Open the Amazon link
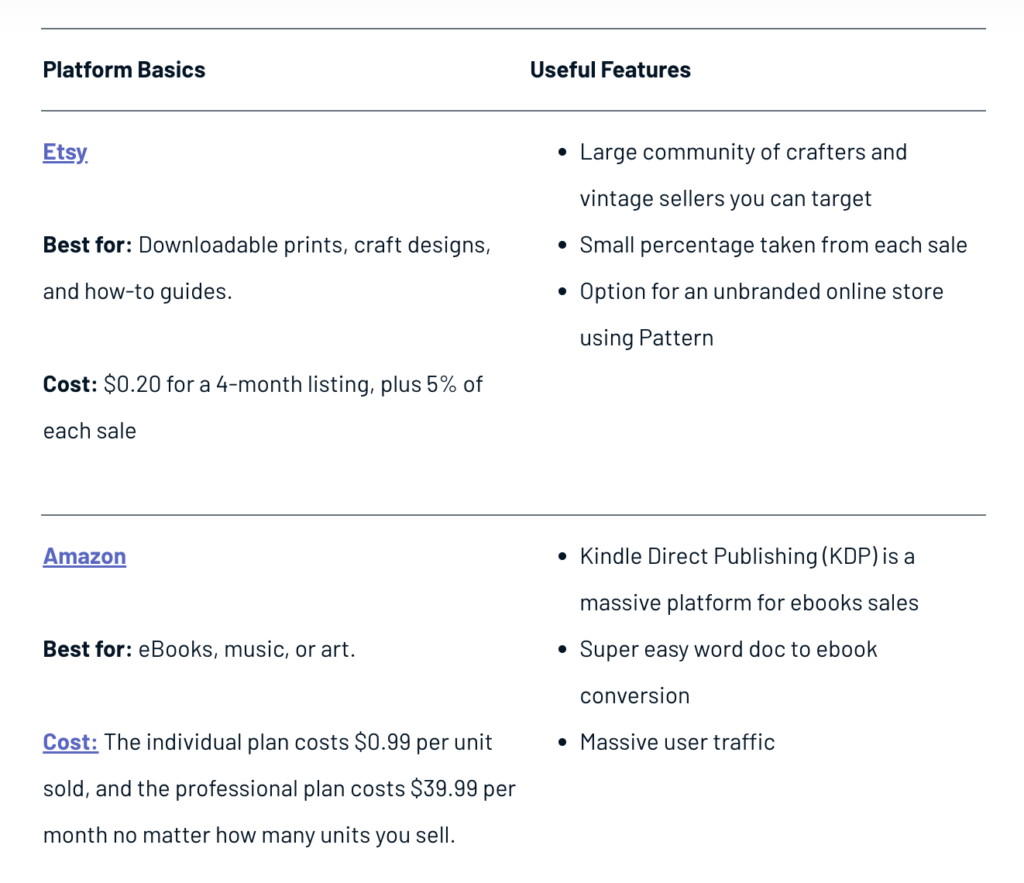 point(84,556)
